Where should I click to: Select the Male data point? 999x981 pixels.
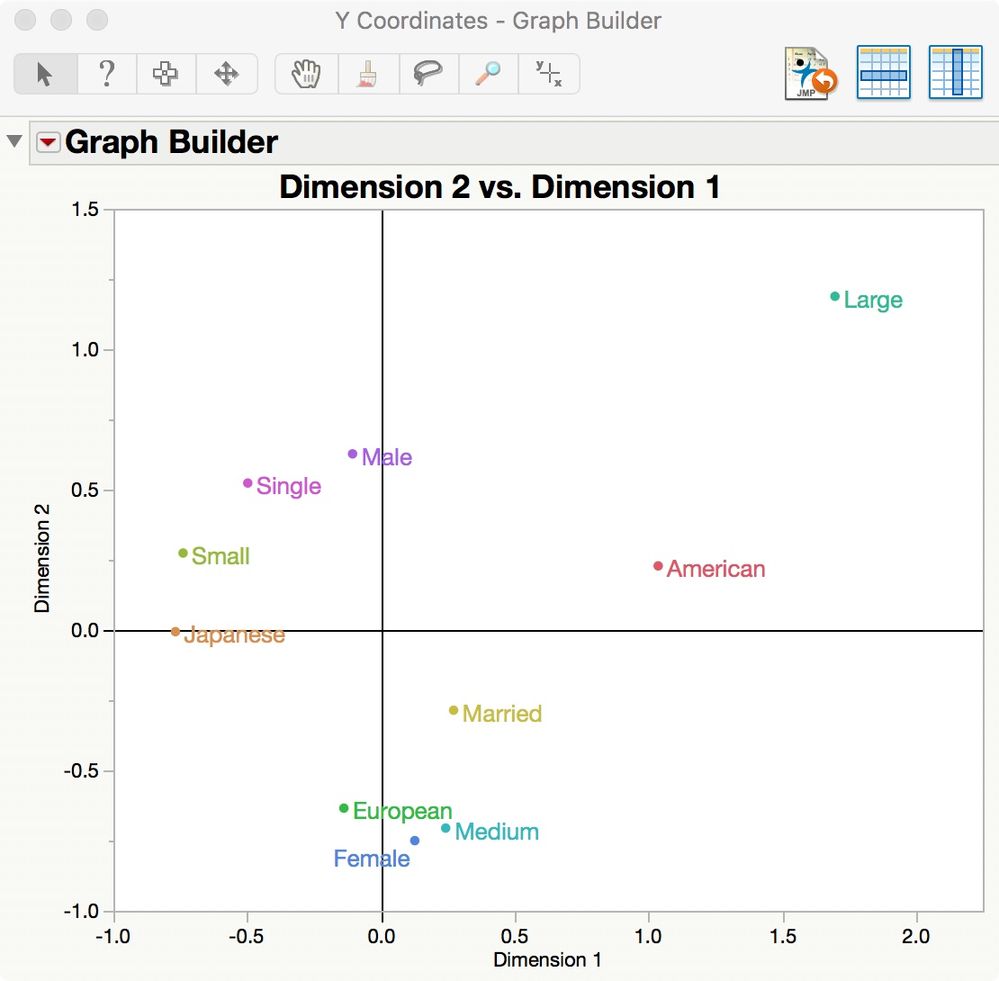pos(352,454)
